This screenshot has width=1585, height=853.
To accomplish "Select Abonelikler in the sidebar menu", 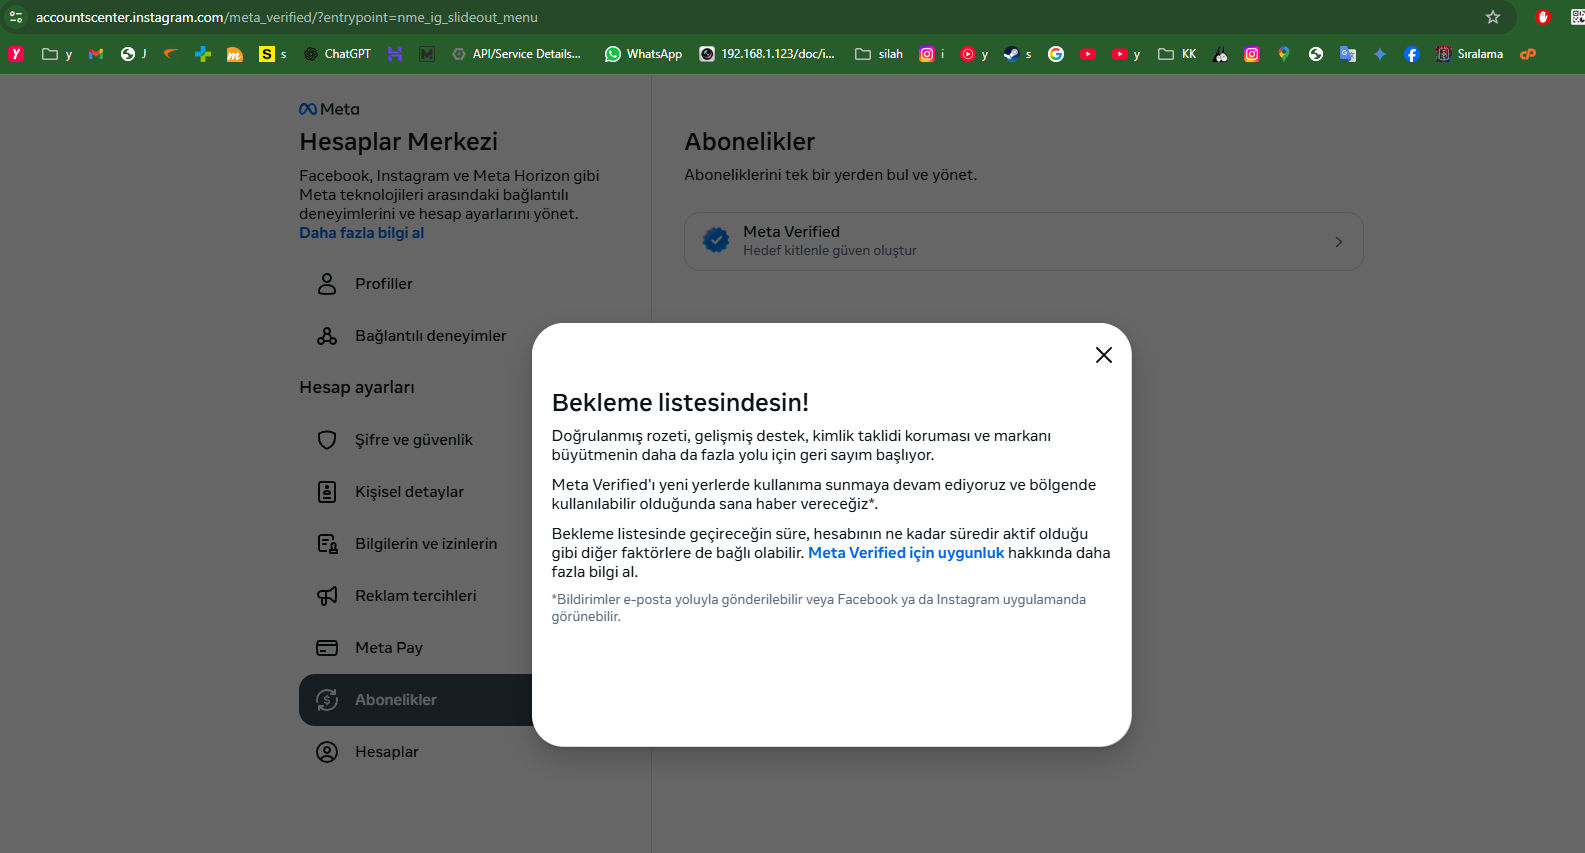I will (416, 700).
